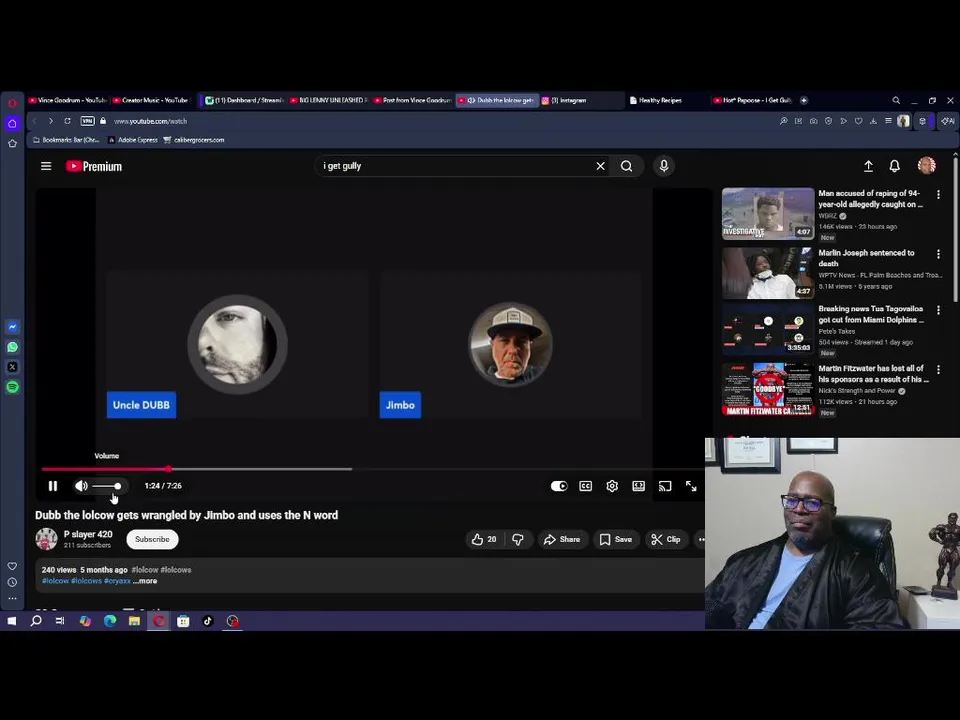
Task: Reload the page with the refresh icon
Action: (67, 121)
